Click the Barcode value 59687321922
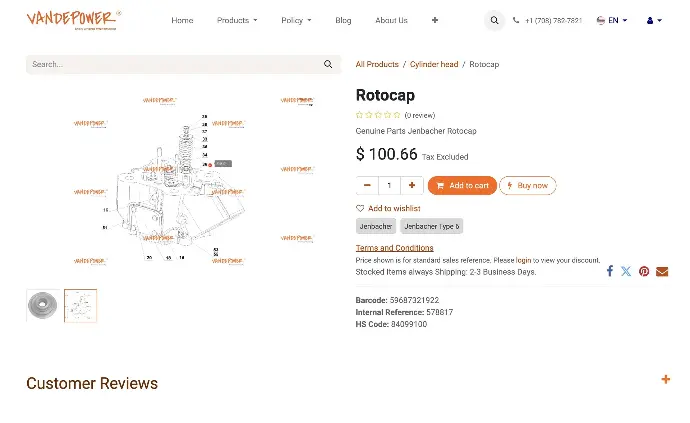The height and width of the screenshot is (423, 690). pyautogui.click(x=414, y=300)
